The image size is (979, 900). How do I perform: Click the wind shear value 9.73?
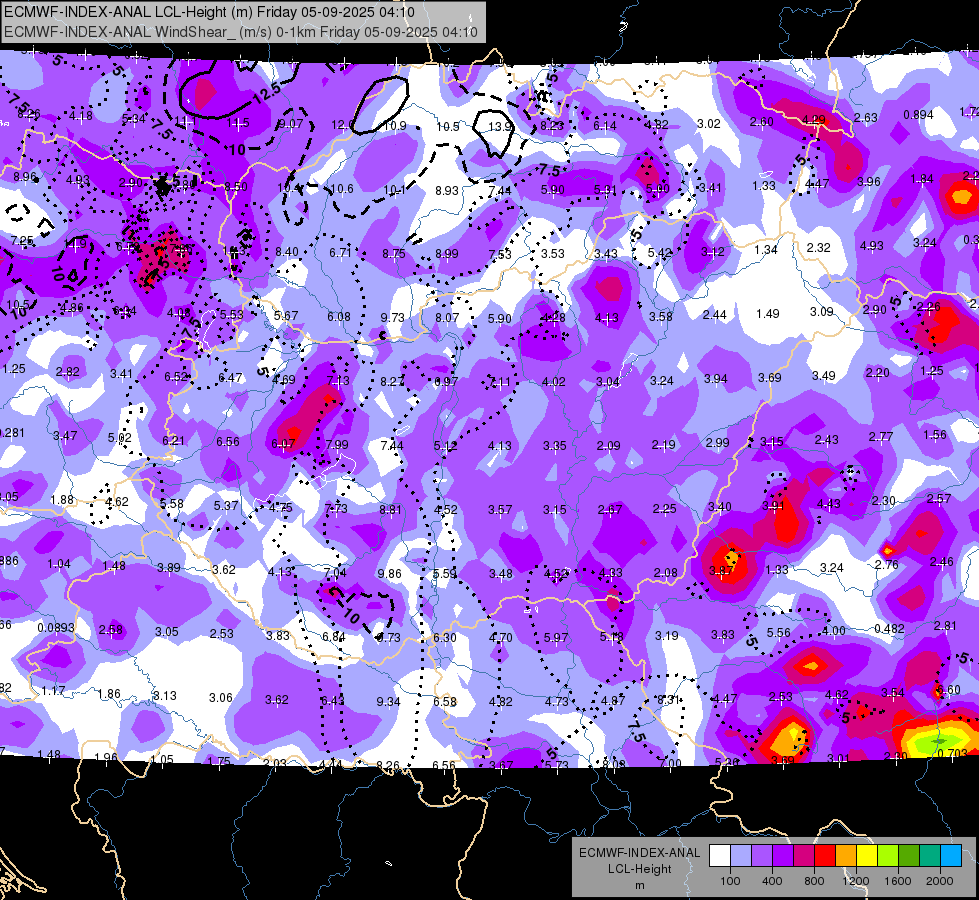click(393, 317)
